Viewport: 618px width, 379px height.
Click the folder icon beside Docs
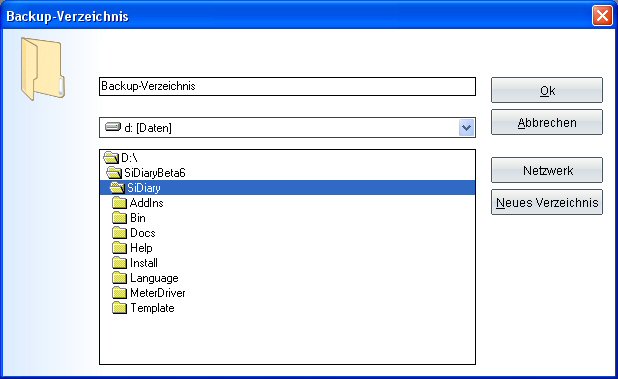[x=119, y=233]
